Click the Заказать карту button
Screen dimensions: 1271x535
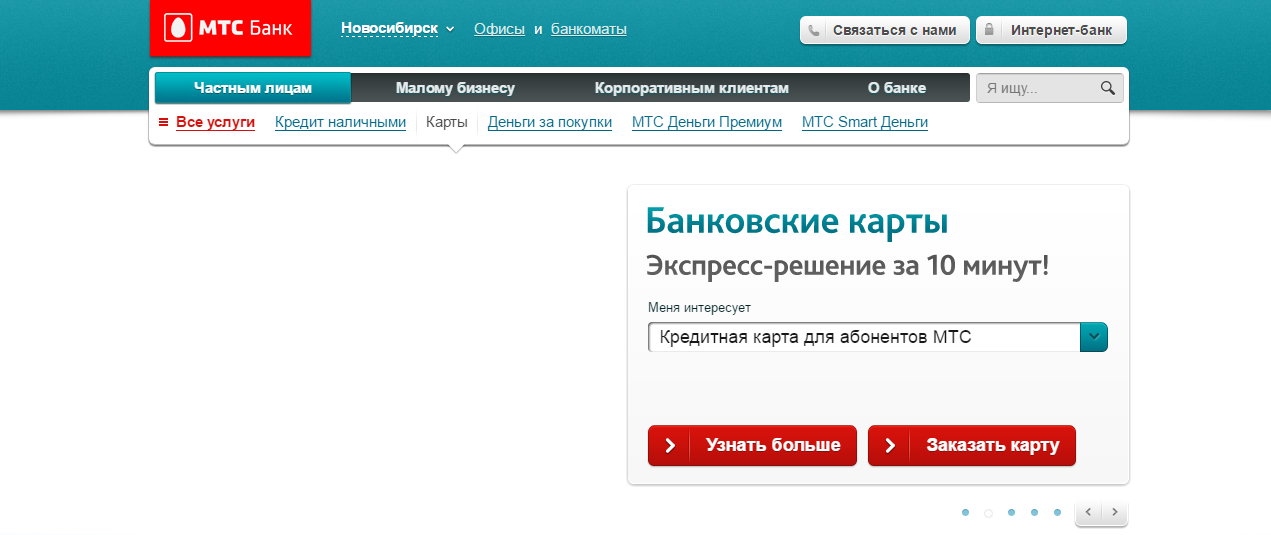pos(972,445)
